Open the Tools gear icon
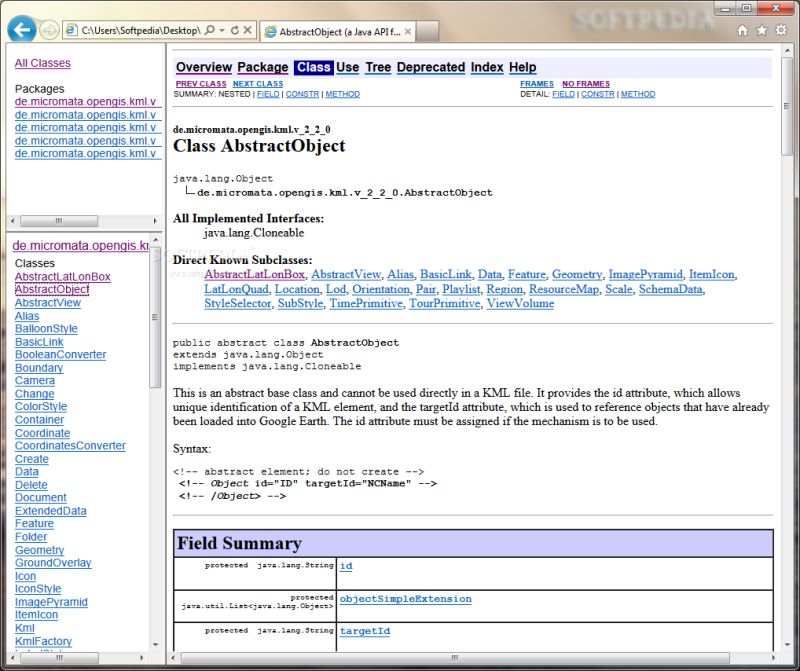Image resolution: width=800 pixels, height=671 pixels. 781,31
